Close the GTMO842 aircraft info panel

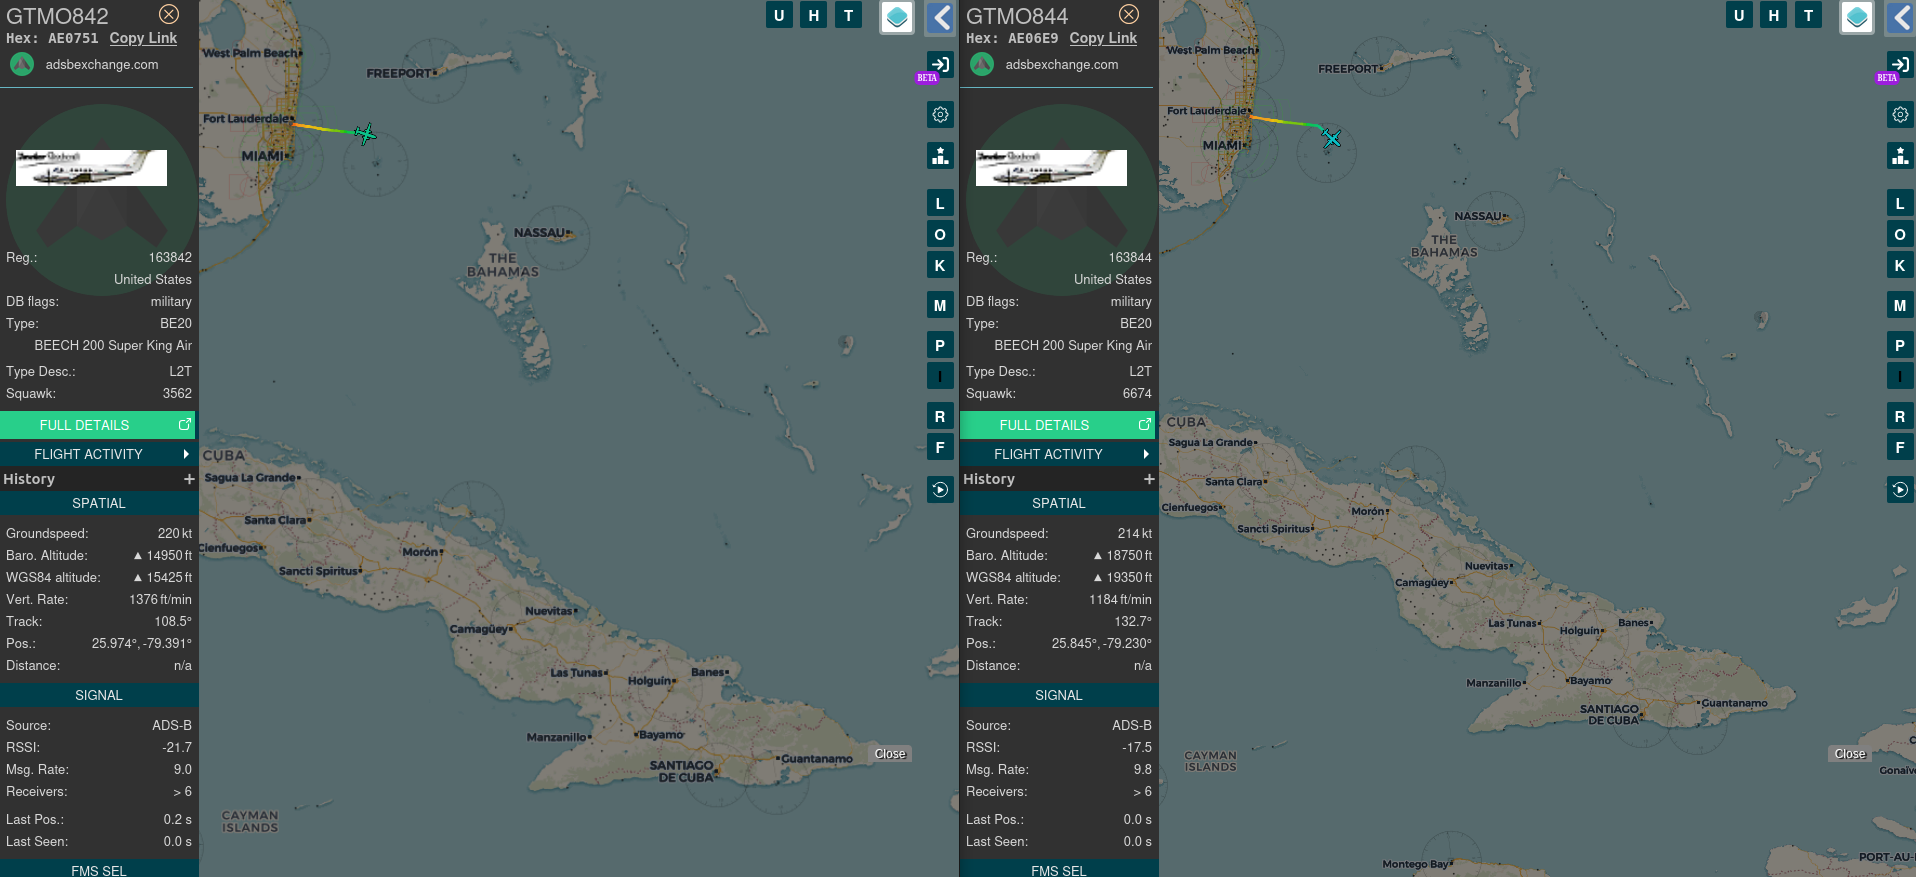point(169,14)
